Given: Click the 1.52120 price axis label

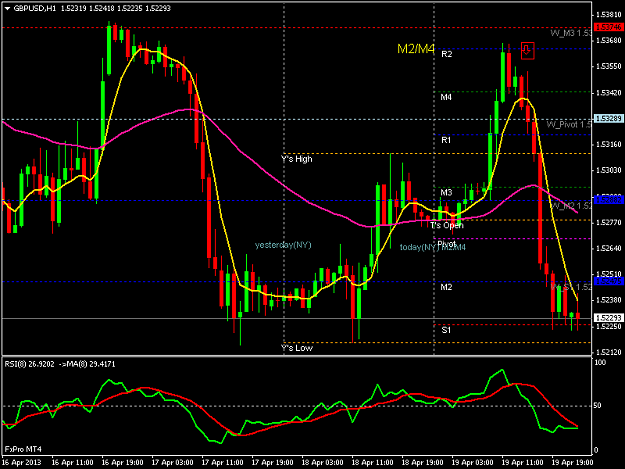Looking at the screenshot, I should pyautogui.click(x=609, y=352).
